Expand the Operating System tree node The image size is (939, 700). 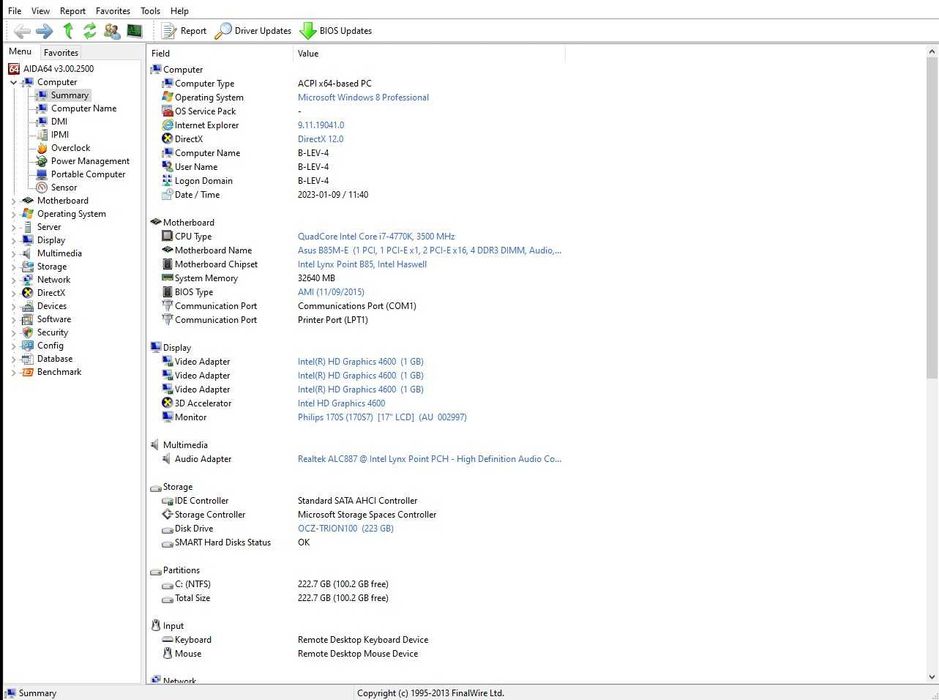pos(13,214)
